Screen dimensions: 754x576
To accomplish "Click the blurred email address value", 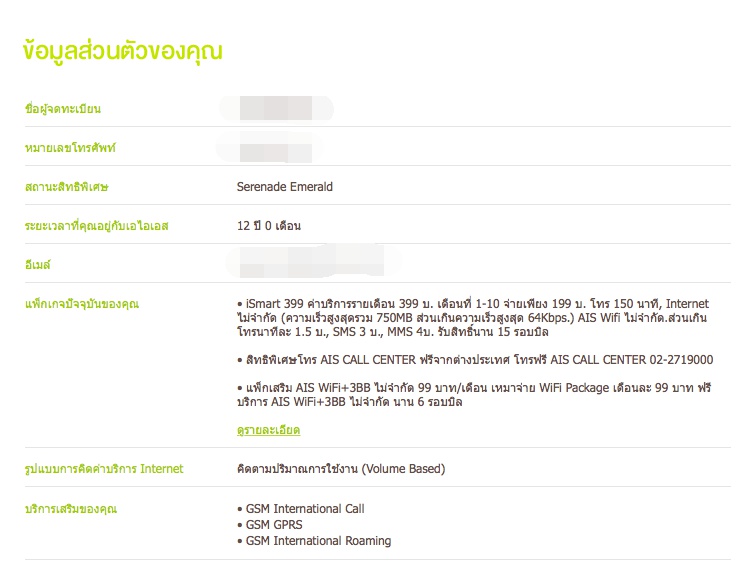I will point(312,265).
